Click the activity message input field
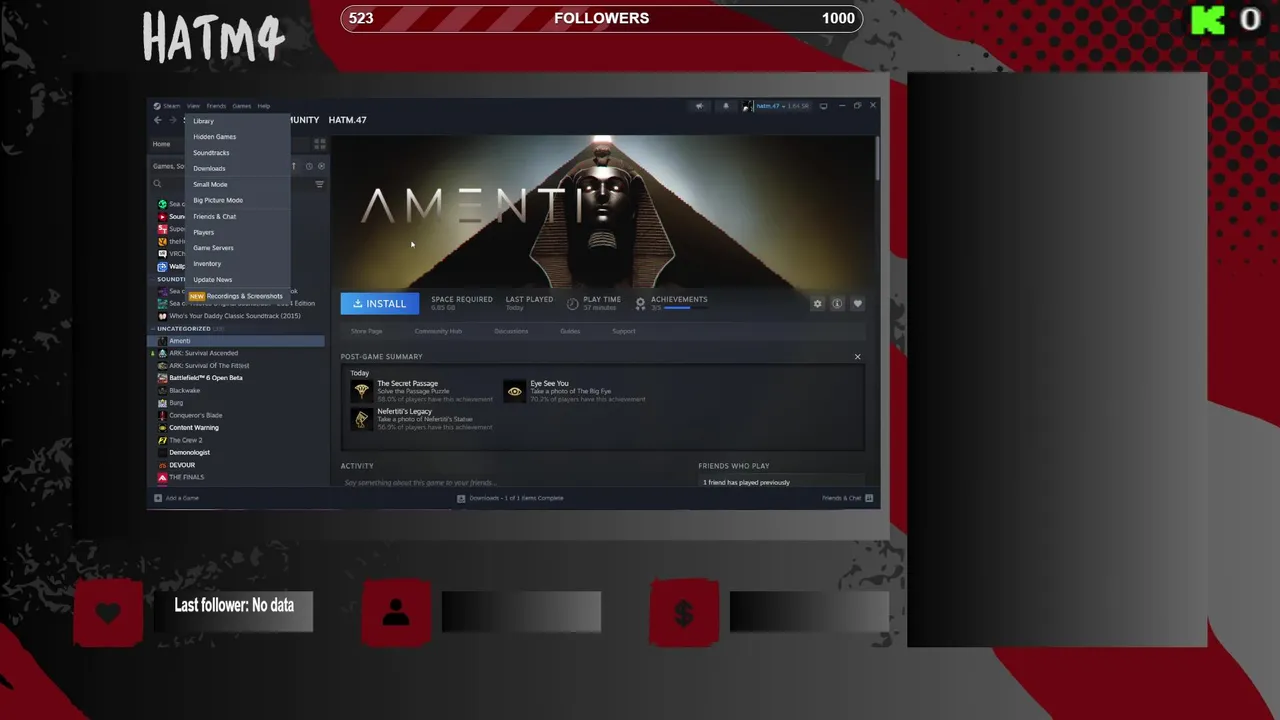Image resolution: width=1280 pixels, height=720 pixels. [510, 483]
